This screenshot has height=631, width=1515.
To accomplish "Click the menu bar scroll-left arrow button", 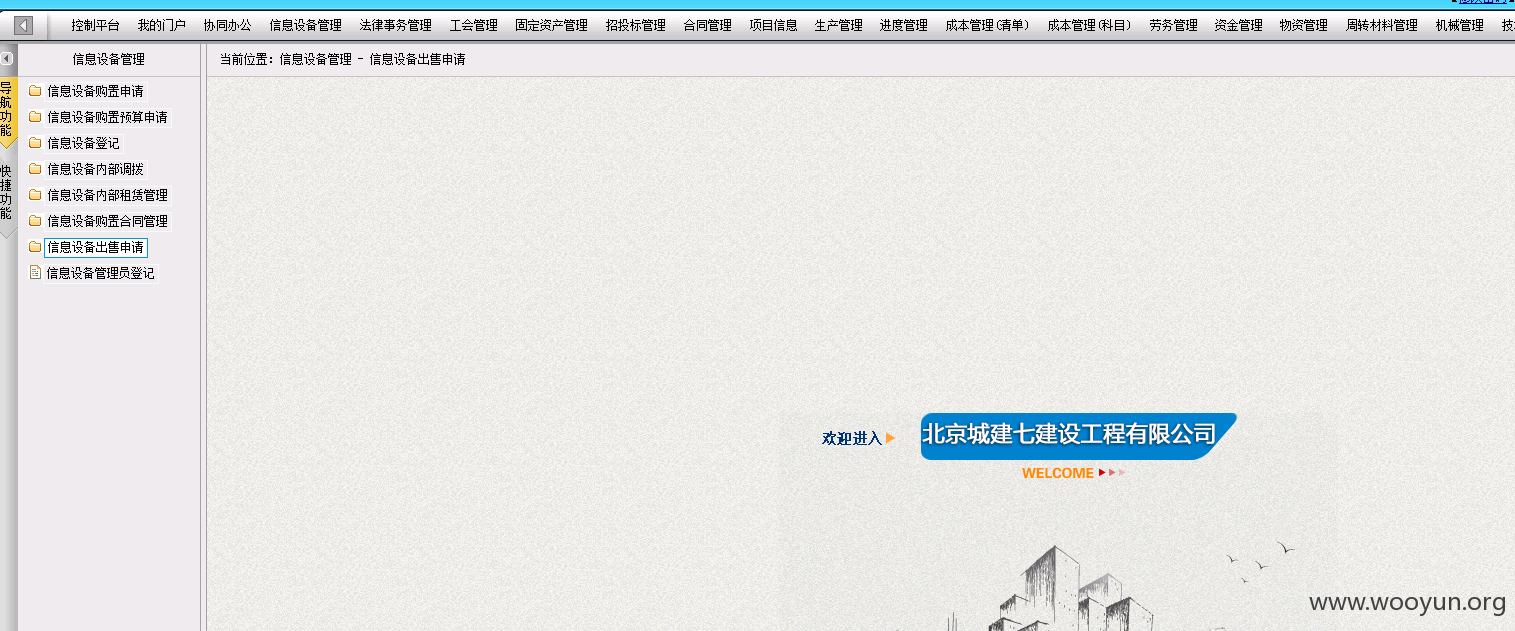I will pos(23,26).
